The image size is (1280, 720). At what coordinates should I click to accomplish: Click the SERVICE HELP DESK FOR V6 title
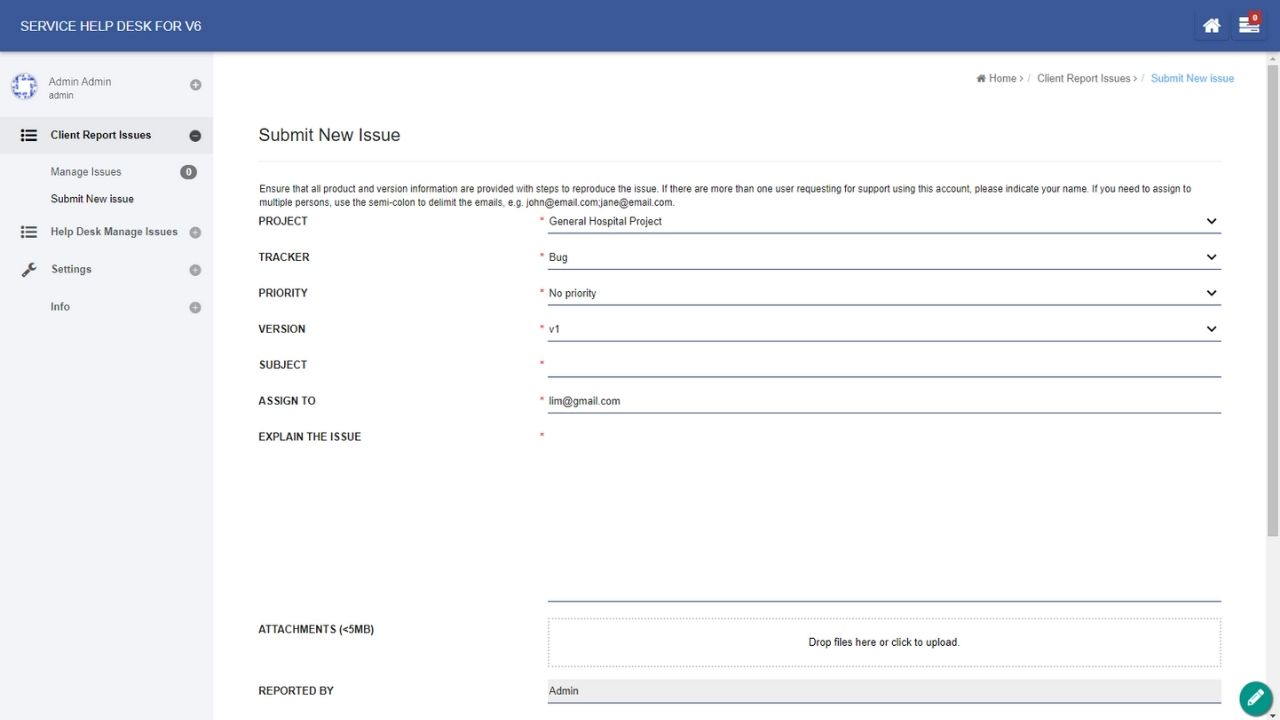111,26
